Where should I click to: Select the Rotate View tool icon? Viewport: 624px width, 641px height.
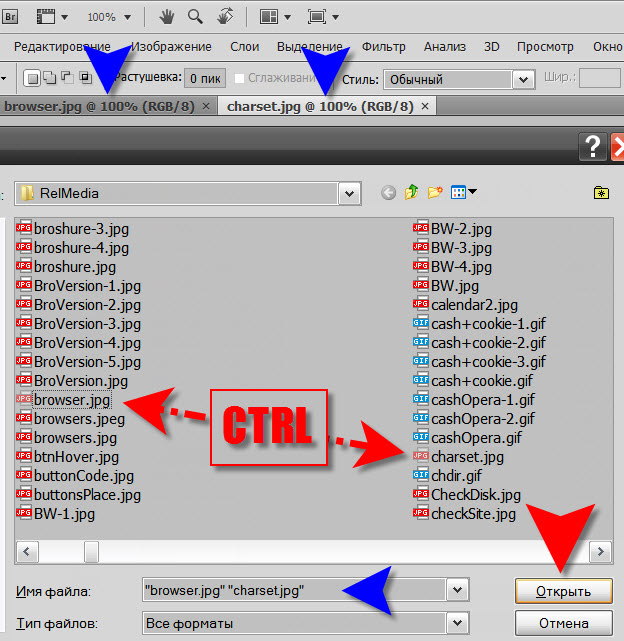click(225, 17)
